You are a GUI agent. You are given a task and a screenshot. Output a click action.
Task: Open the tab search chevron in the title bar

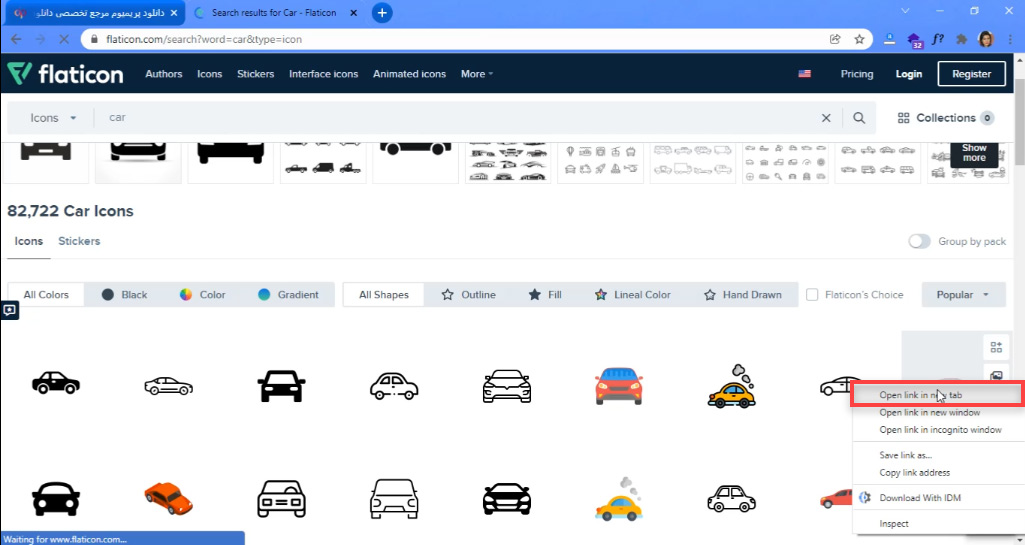(905, 11)
